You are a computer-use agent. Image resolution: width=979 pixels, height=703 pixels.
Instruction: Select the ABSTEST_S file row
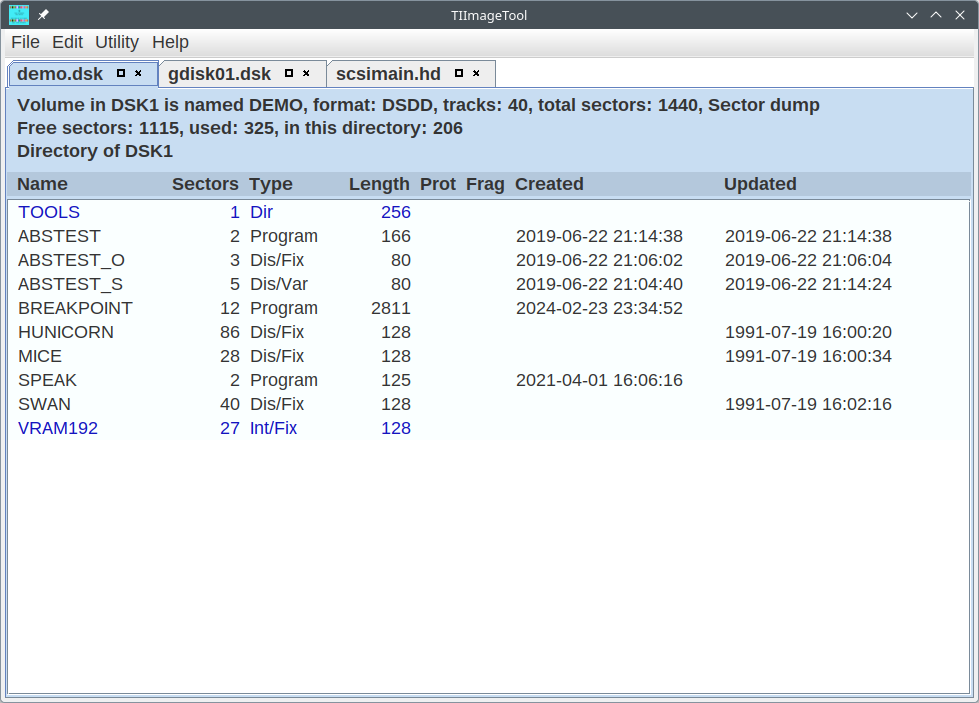[x=70, y=284]
